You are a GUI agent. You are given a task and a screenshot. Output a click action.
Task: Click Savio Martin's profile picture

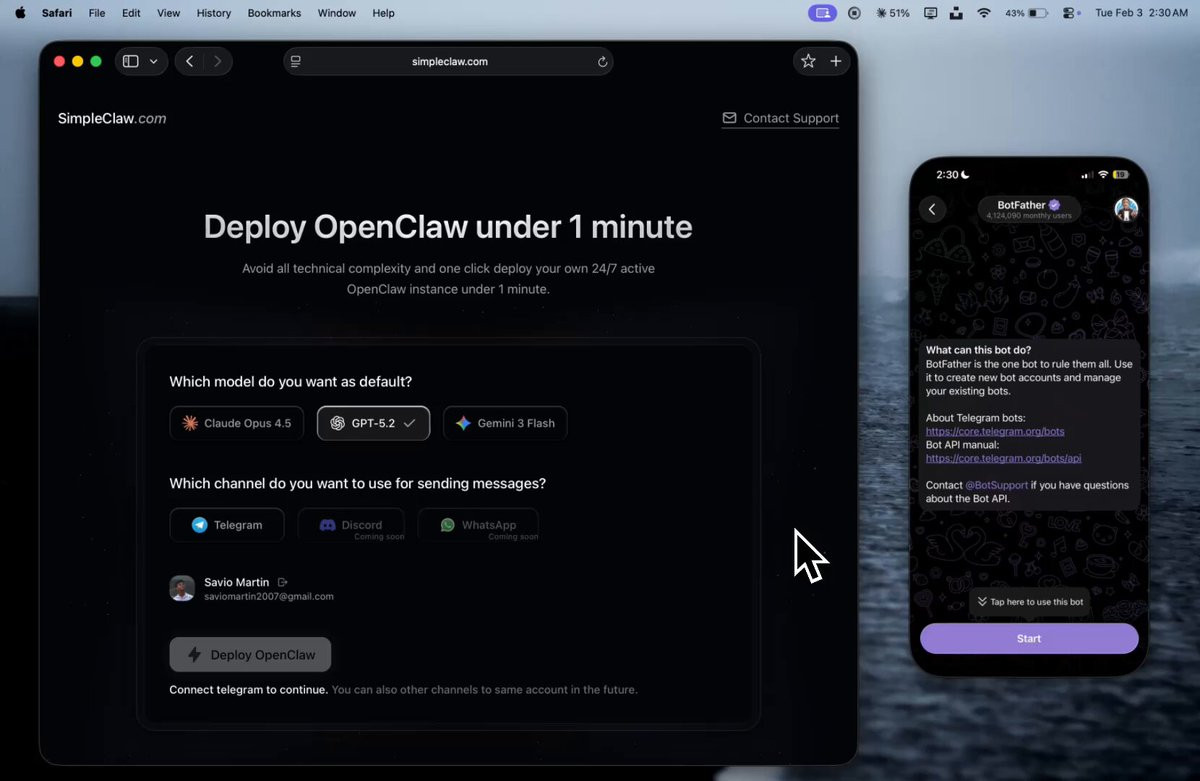click(x=182, y=588)
